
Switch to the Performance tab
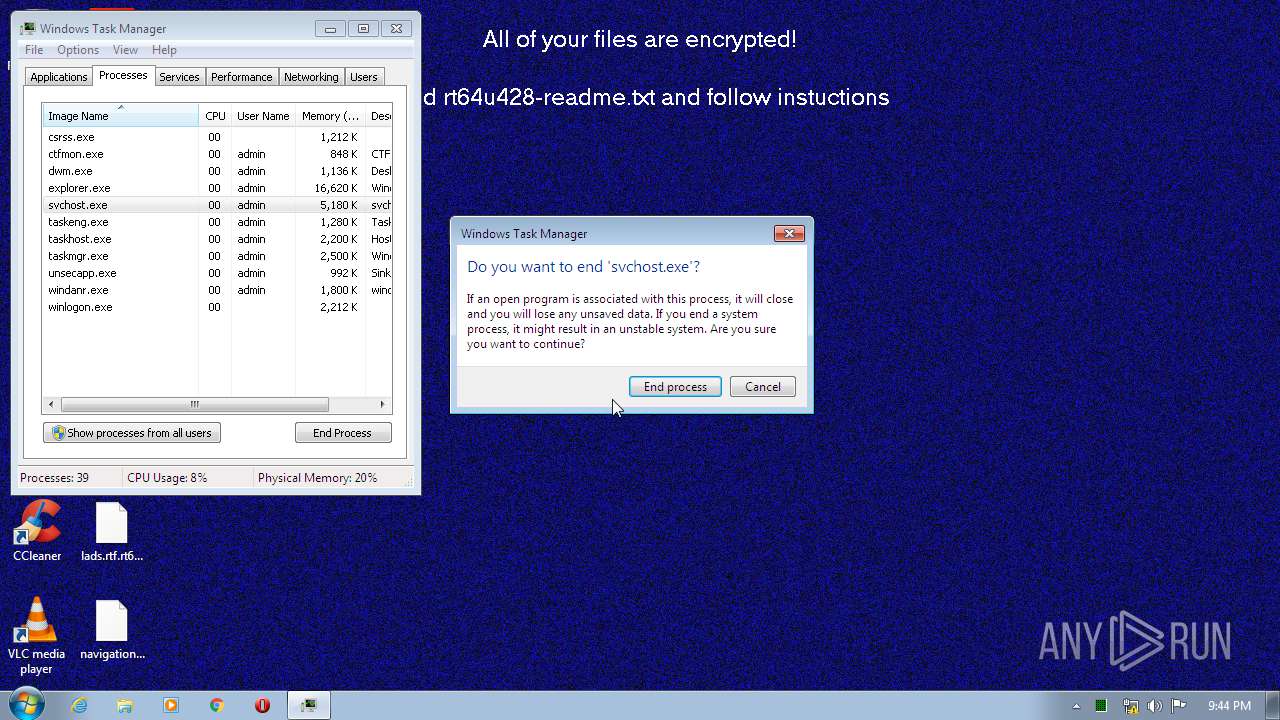pos(241,77)
